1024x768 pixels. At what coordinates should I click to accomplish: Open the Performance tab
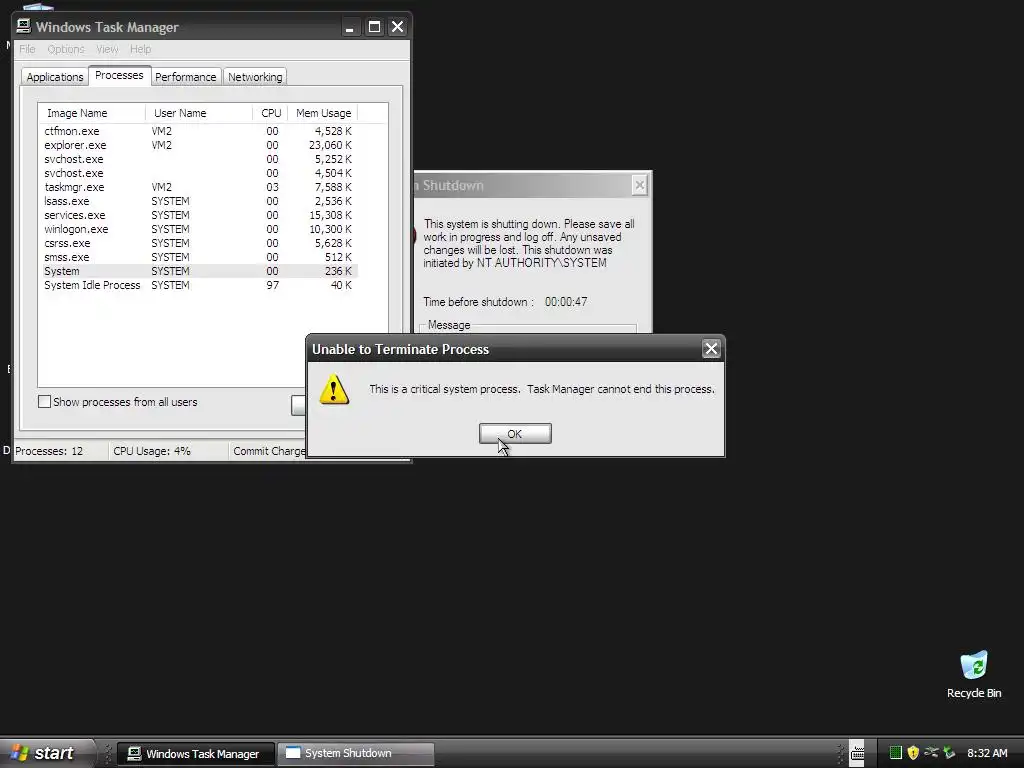coord(185,77)
